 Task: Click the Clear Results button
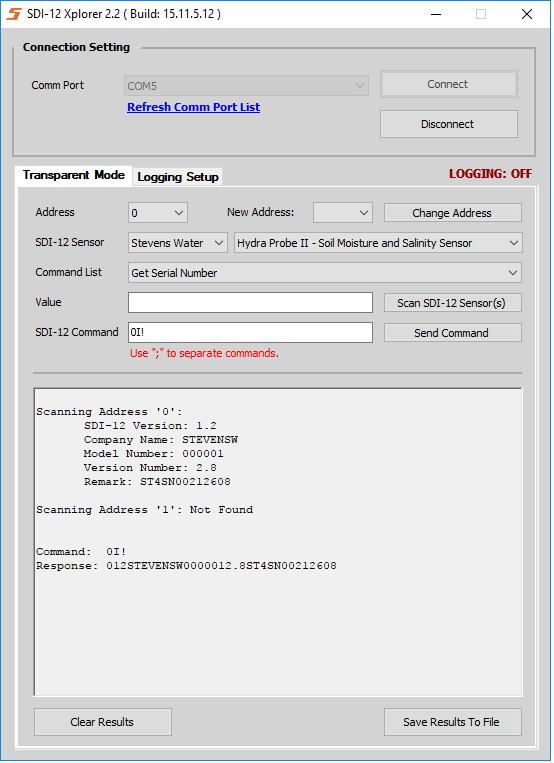(103, 722)
